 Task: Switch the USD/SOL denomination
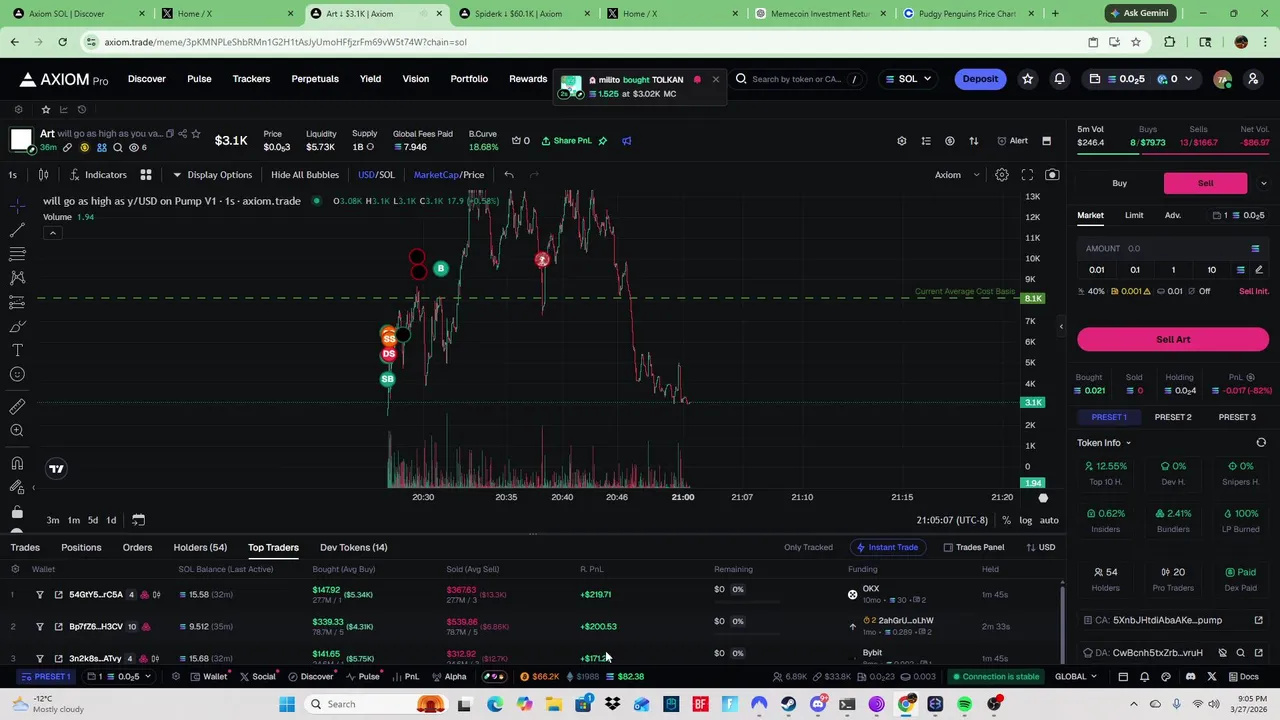tap(376, 175)
